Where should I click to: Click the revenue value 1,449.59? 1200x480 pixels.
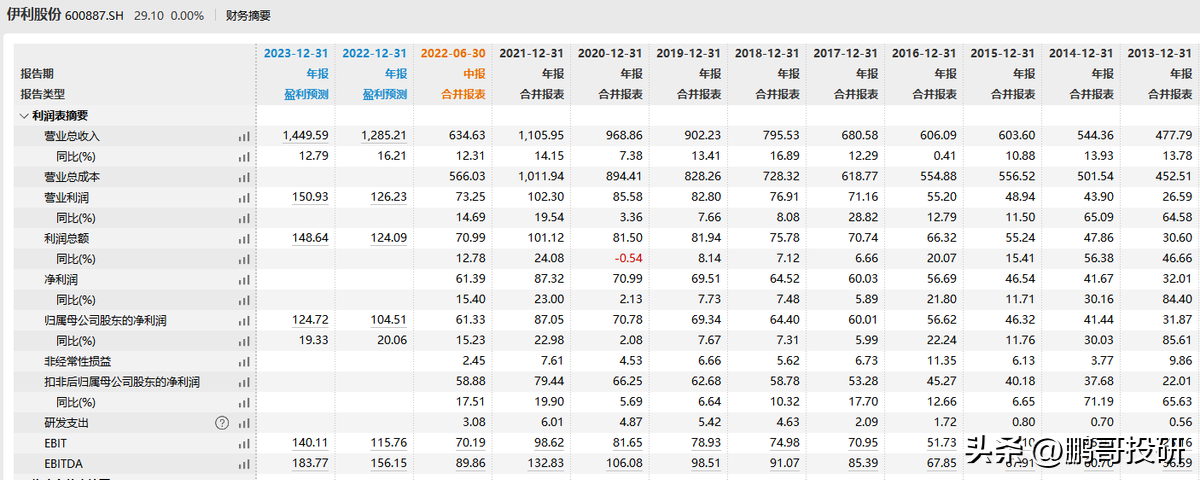pos(305,136)
